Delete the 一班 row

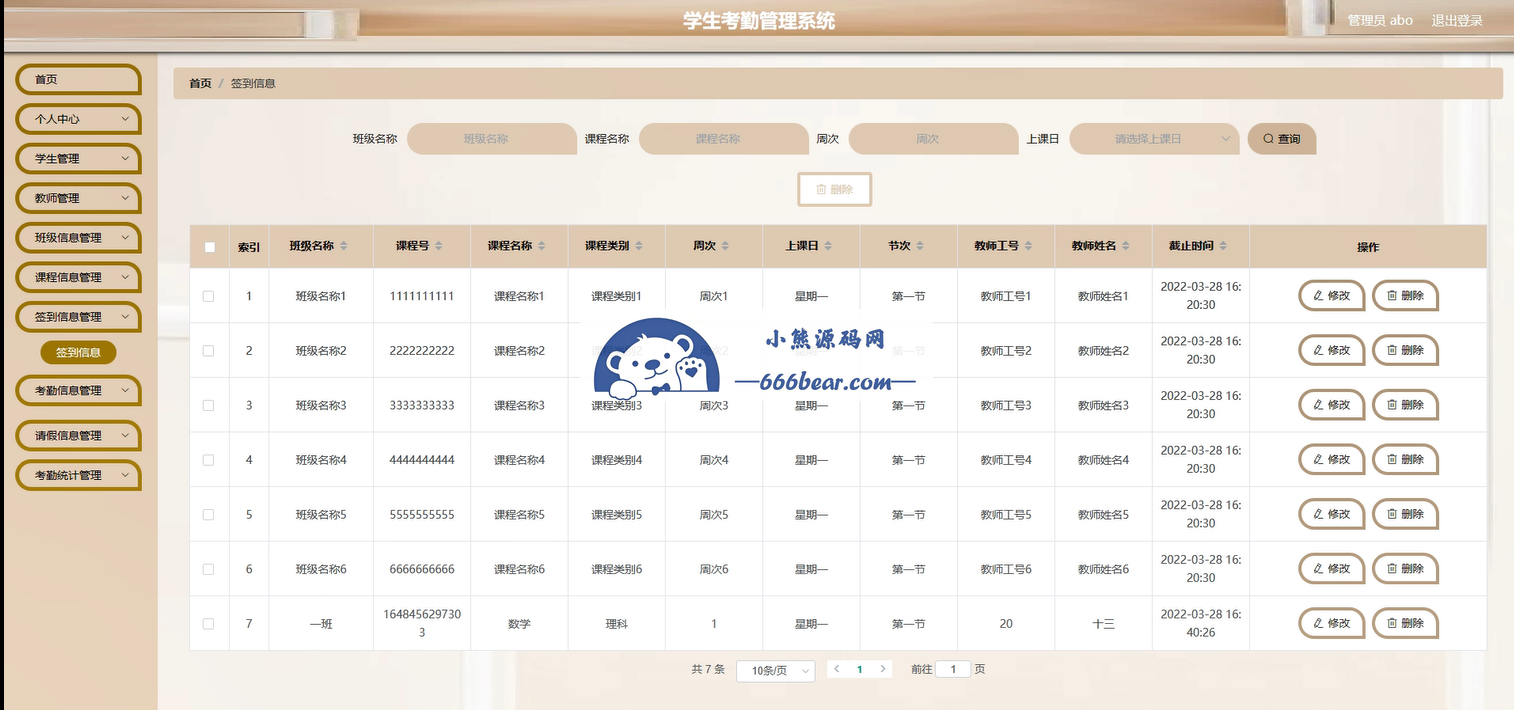click(1406, 623)
